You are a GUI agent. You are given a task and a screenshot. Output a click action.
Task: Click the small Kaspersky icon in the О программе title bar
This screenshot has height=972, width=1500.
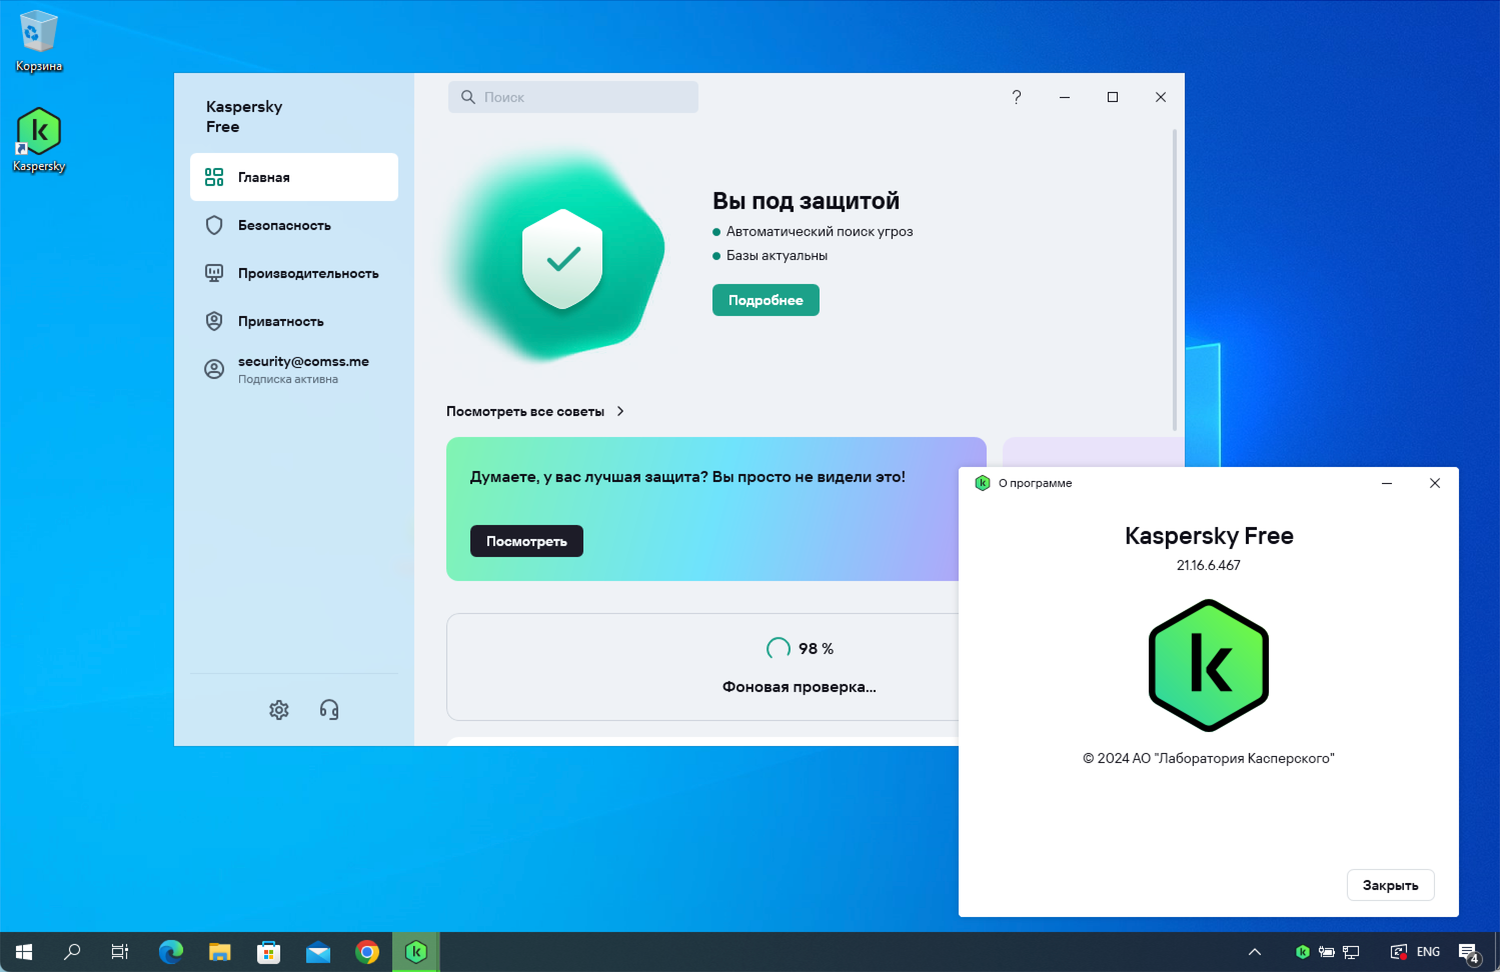tap(982, 483)
